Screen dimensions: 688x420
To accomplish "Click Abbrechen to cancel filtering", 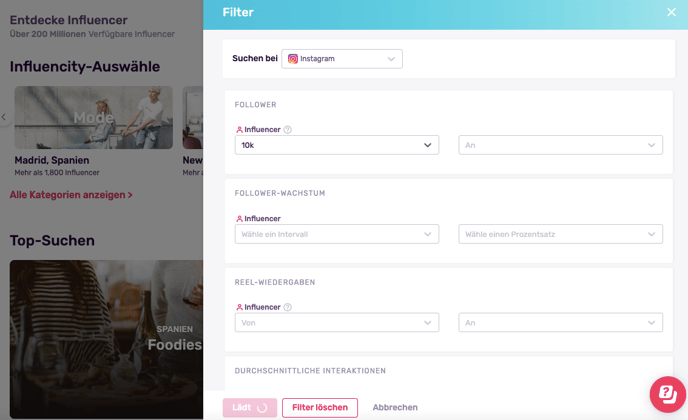I will click(x=395, y=408).
